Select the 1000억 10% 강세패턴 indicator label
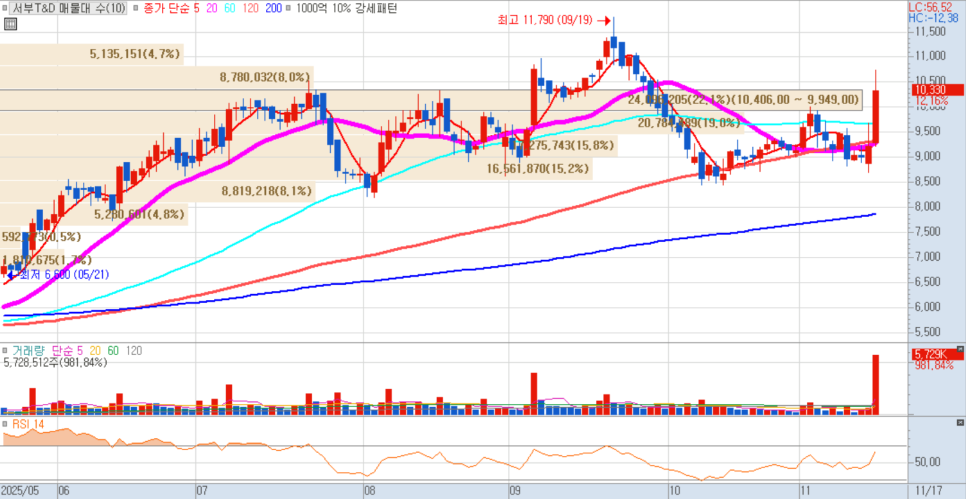Screen dimensions: 966x499 pos(346,9)
